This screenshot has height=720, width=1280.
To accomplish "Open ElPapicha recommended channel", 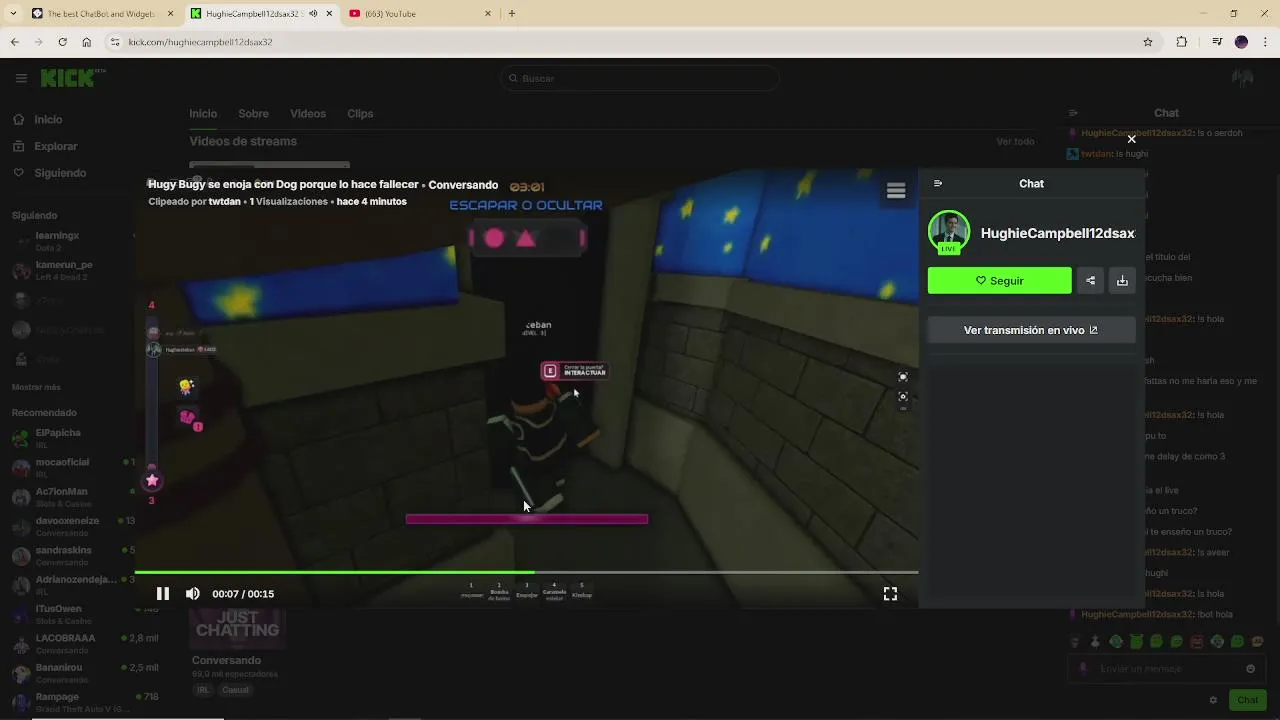I will point(70,438).
